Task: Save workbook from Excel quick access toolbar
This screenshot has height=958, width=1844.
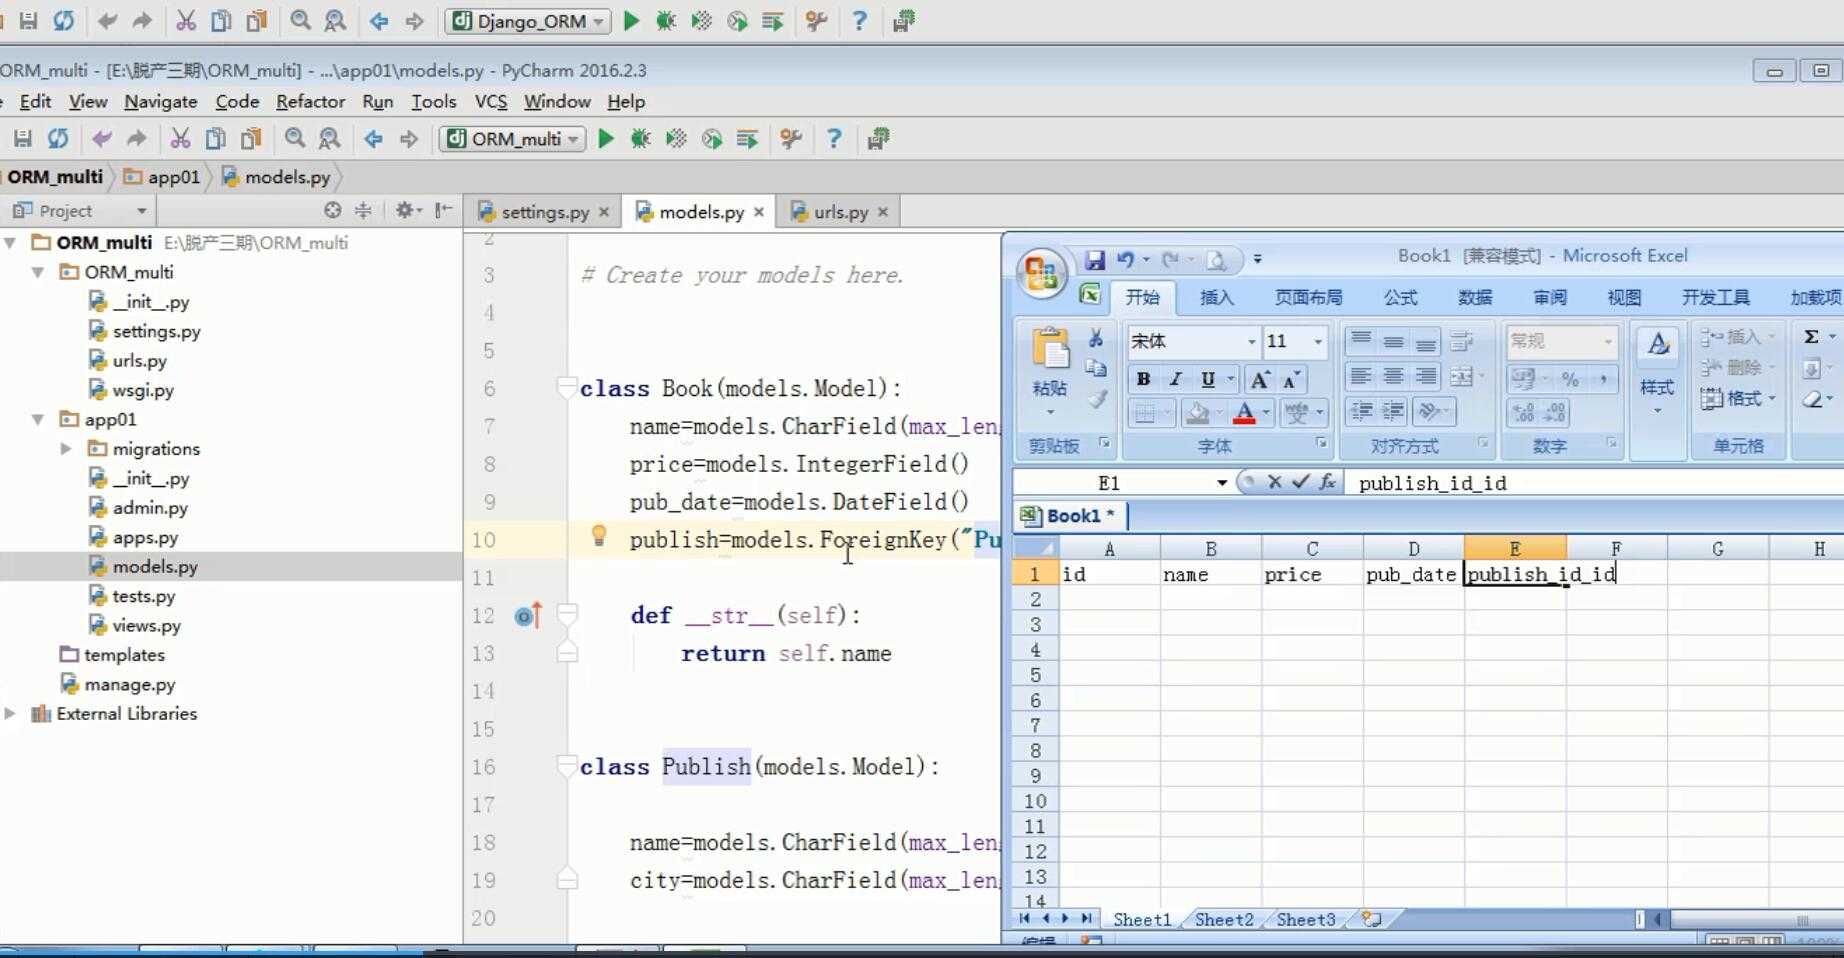Action: coord(1095,260)
